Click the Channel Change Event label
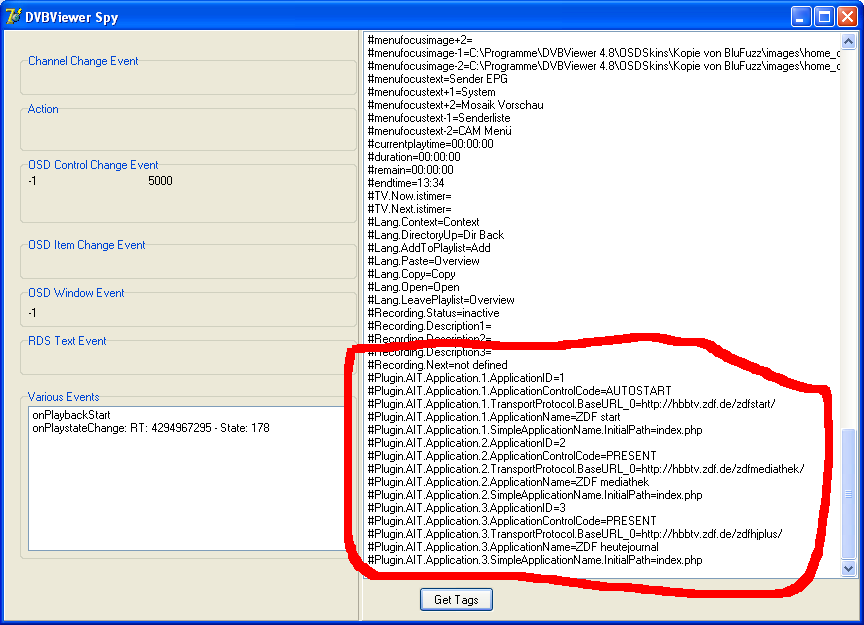The height and width of the screenshot is (625, 864). tap(83, 61)
